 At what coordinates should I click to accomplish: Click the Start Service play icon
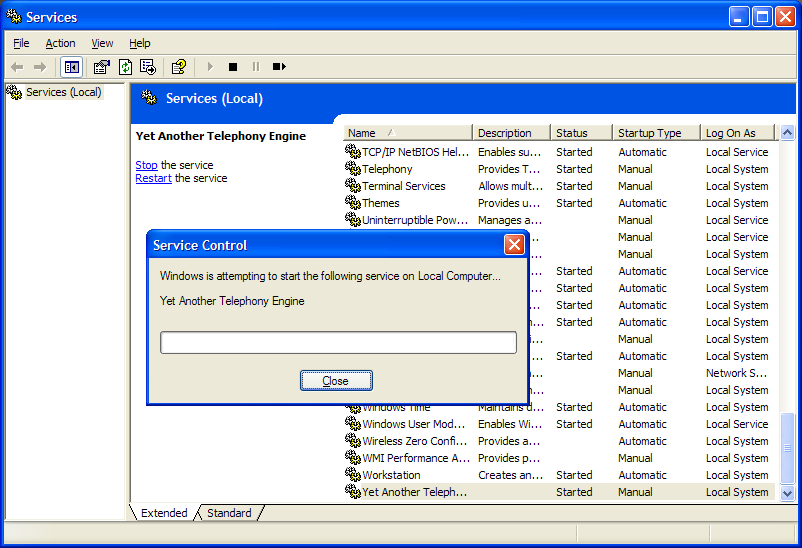click(x=210, y=67)
